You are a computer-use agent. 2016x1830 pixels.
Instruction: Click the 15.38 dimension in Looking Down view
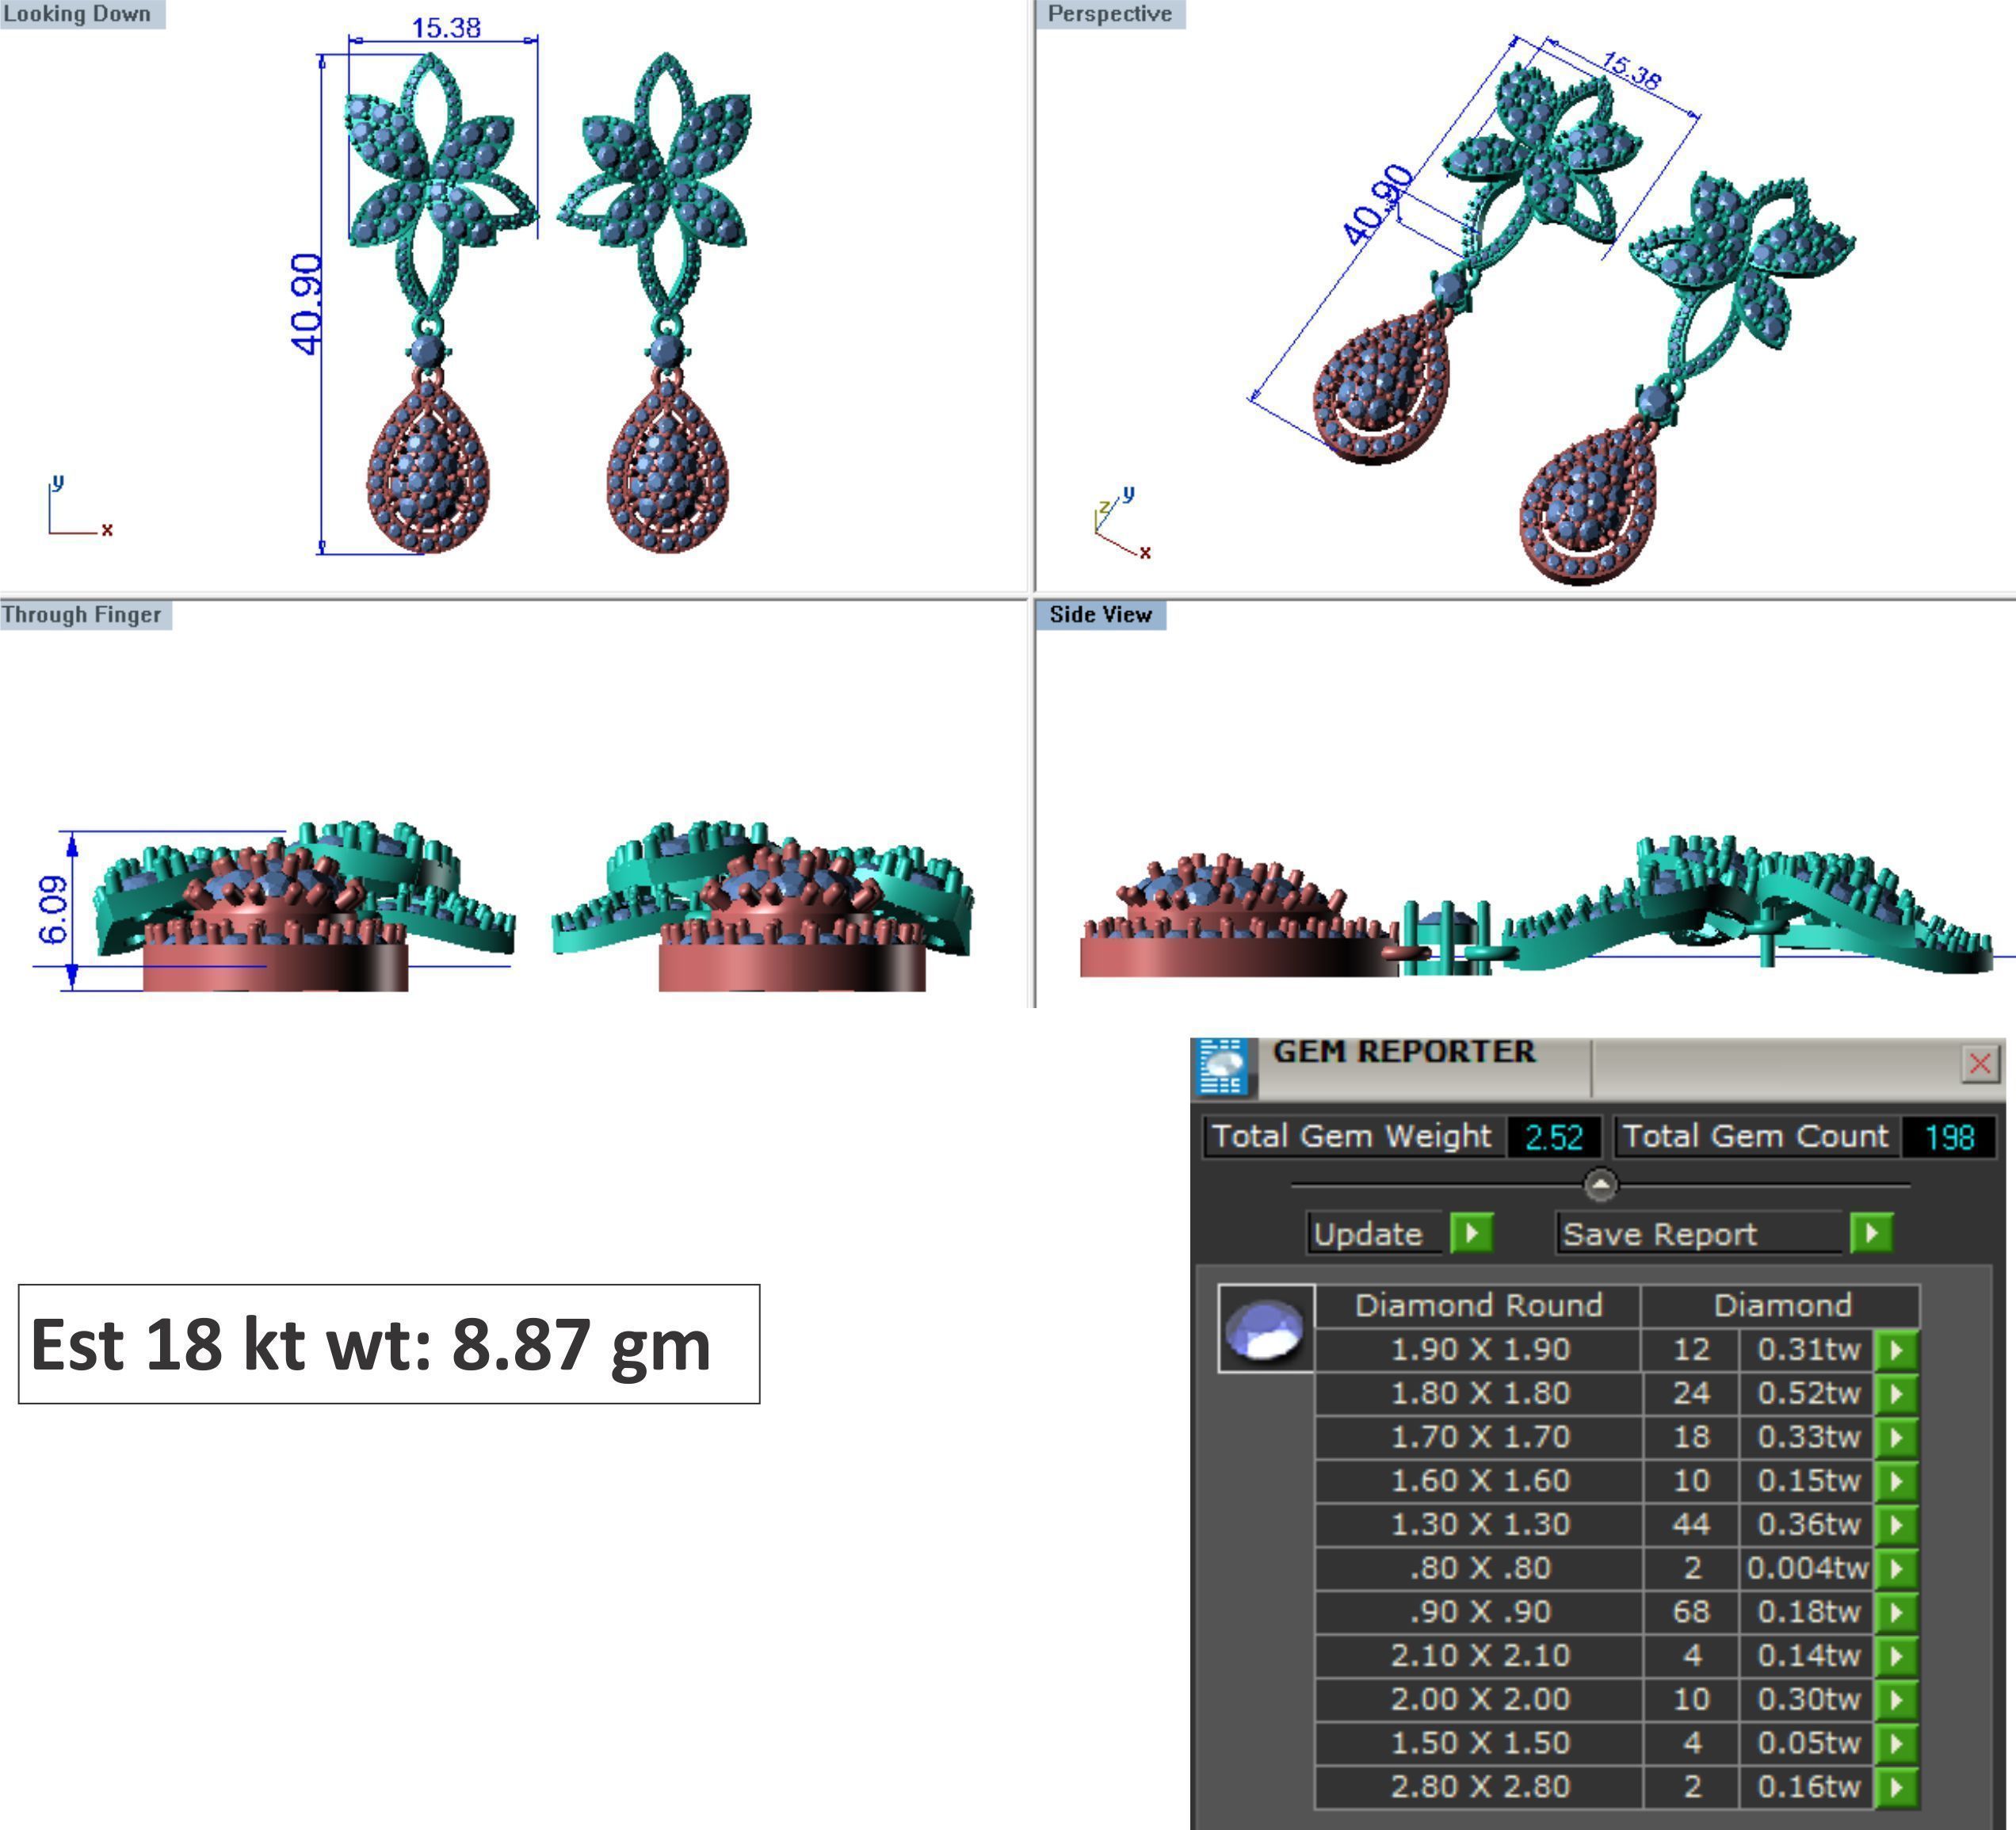[x=446, y=28]
